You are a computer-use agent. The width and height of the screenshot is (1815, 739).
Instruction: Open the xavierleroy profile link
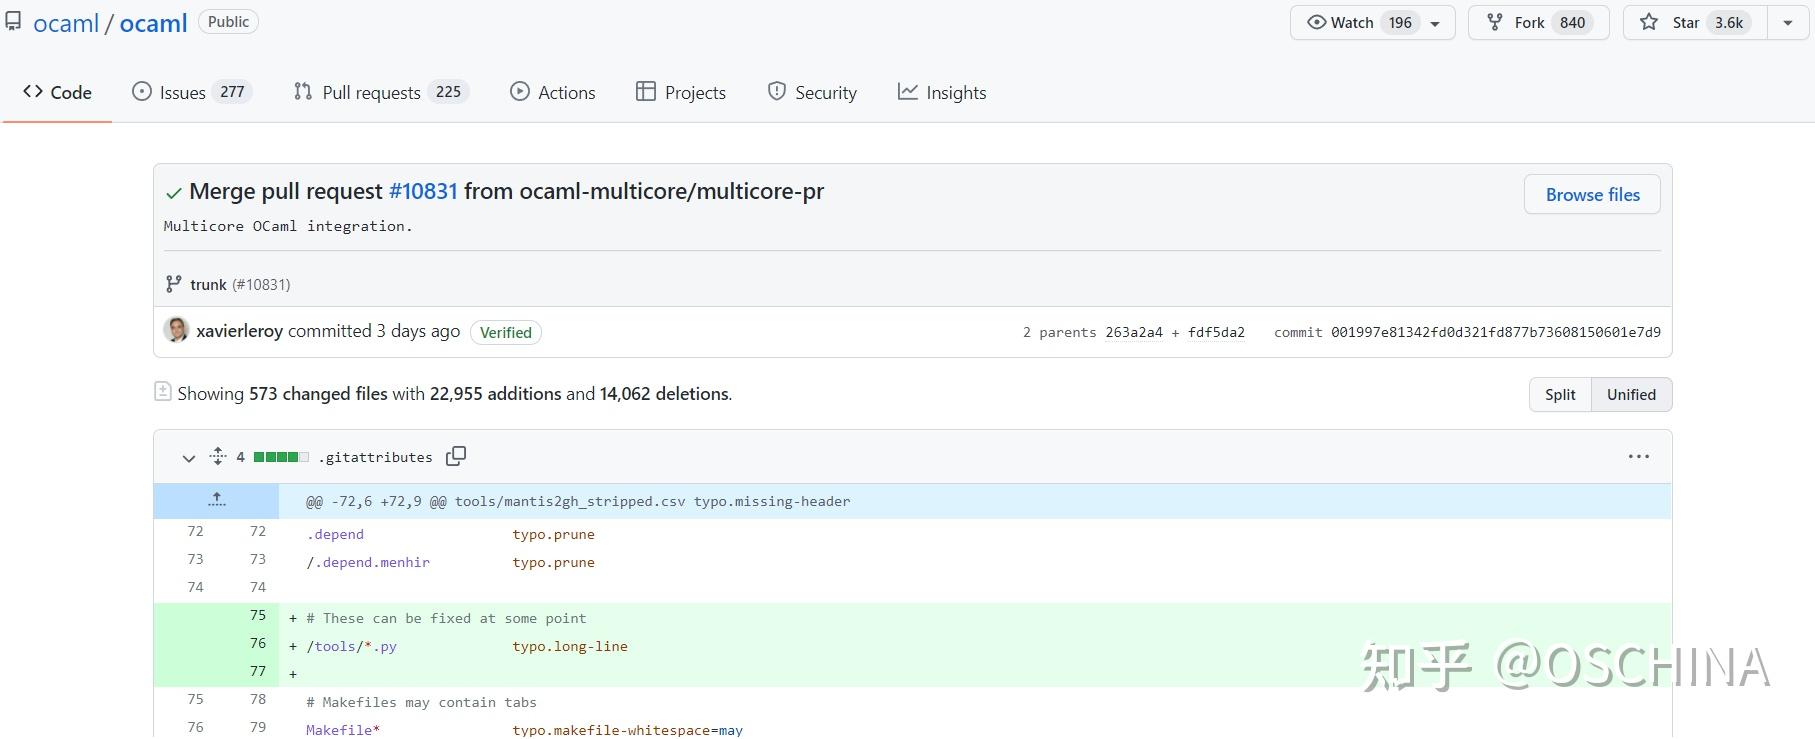[x=240, y=331]
